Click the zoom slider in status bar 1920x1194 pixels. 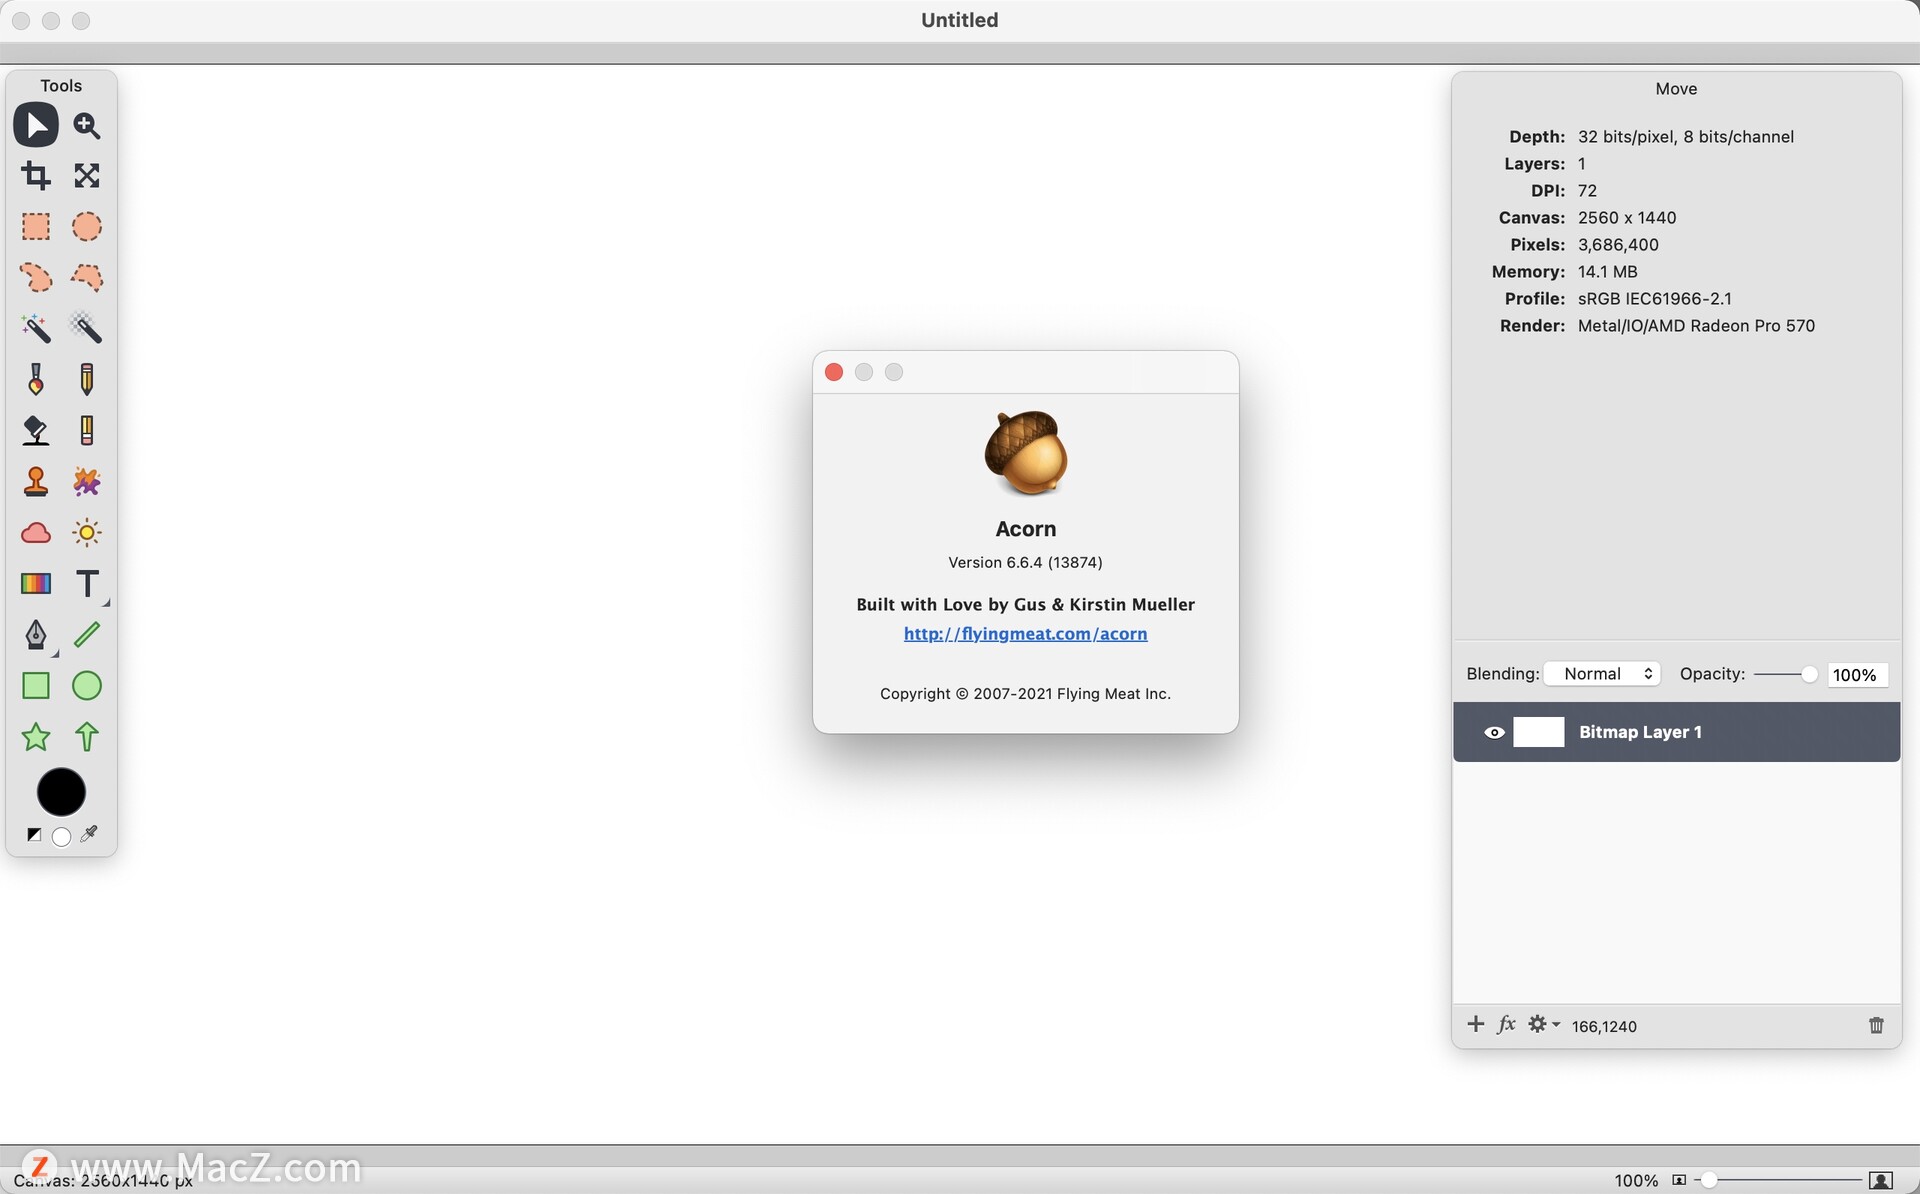pyautogui.click(x=1778, y=1181)
